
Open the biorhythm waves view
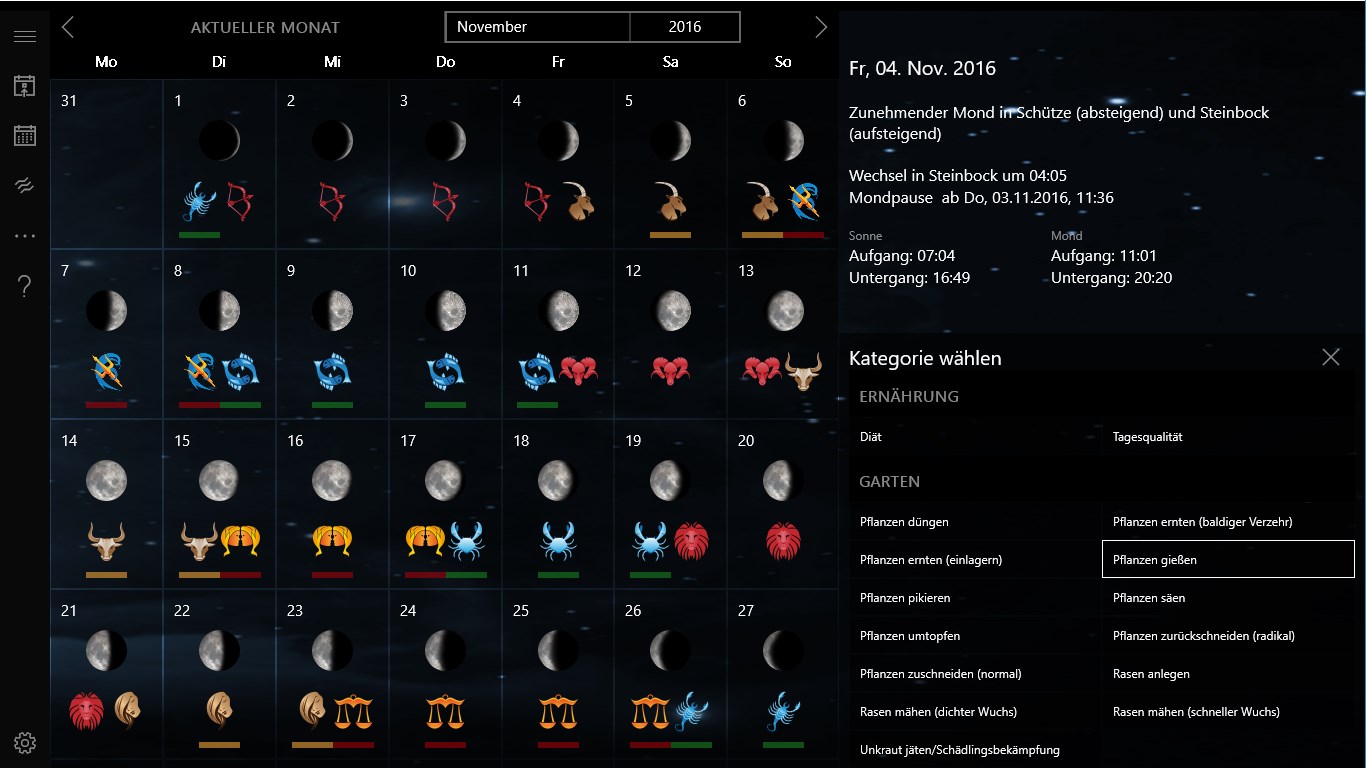click(24, 185)
